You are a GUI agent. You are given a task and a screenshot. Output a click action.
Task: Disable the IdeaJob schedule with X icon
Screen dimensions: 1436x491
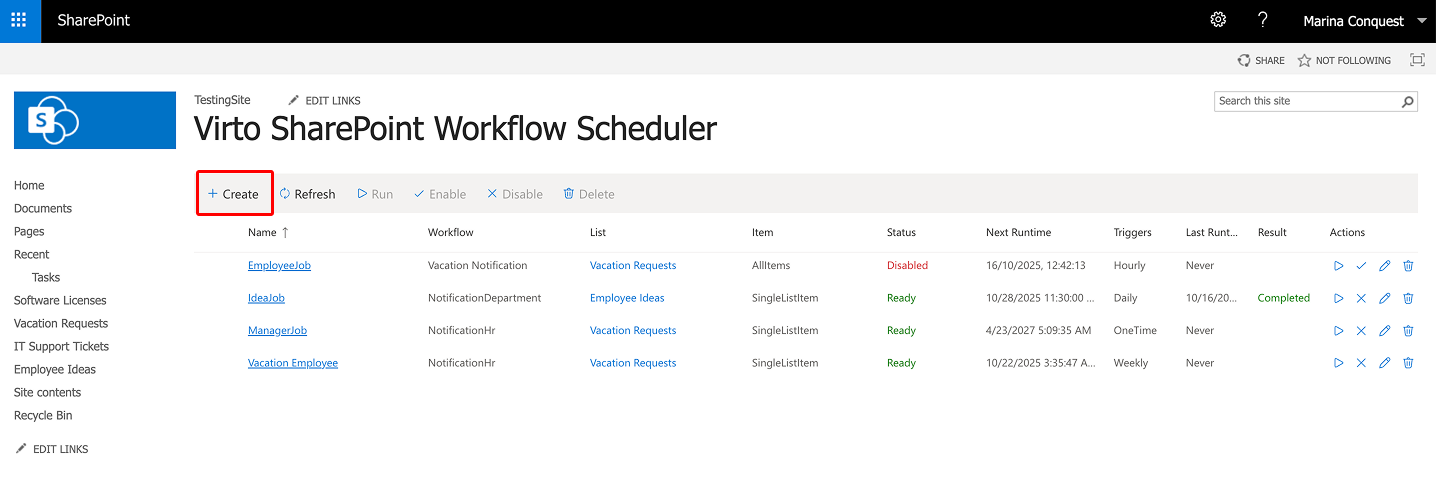1361,298
